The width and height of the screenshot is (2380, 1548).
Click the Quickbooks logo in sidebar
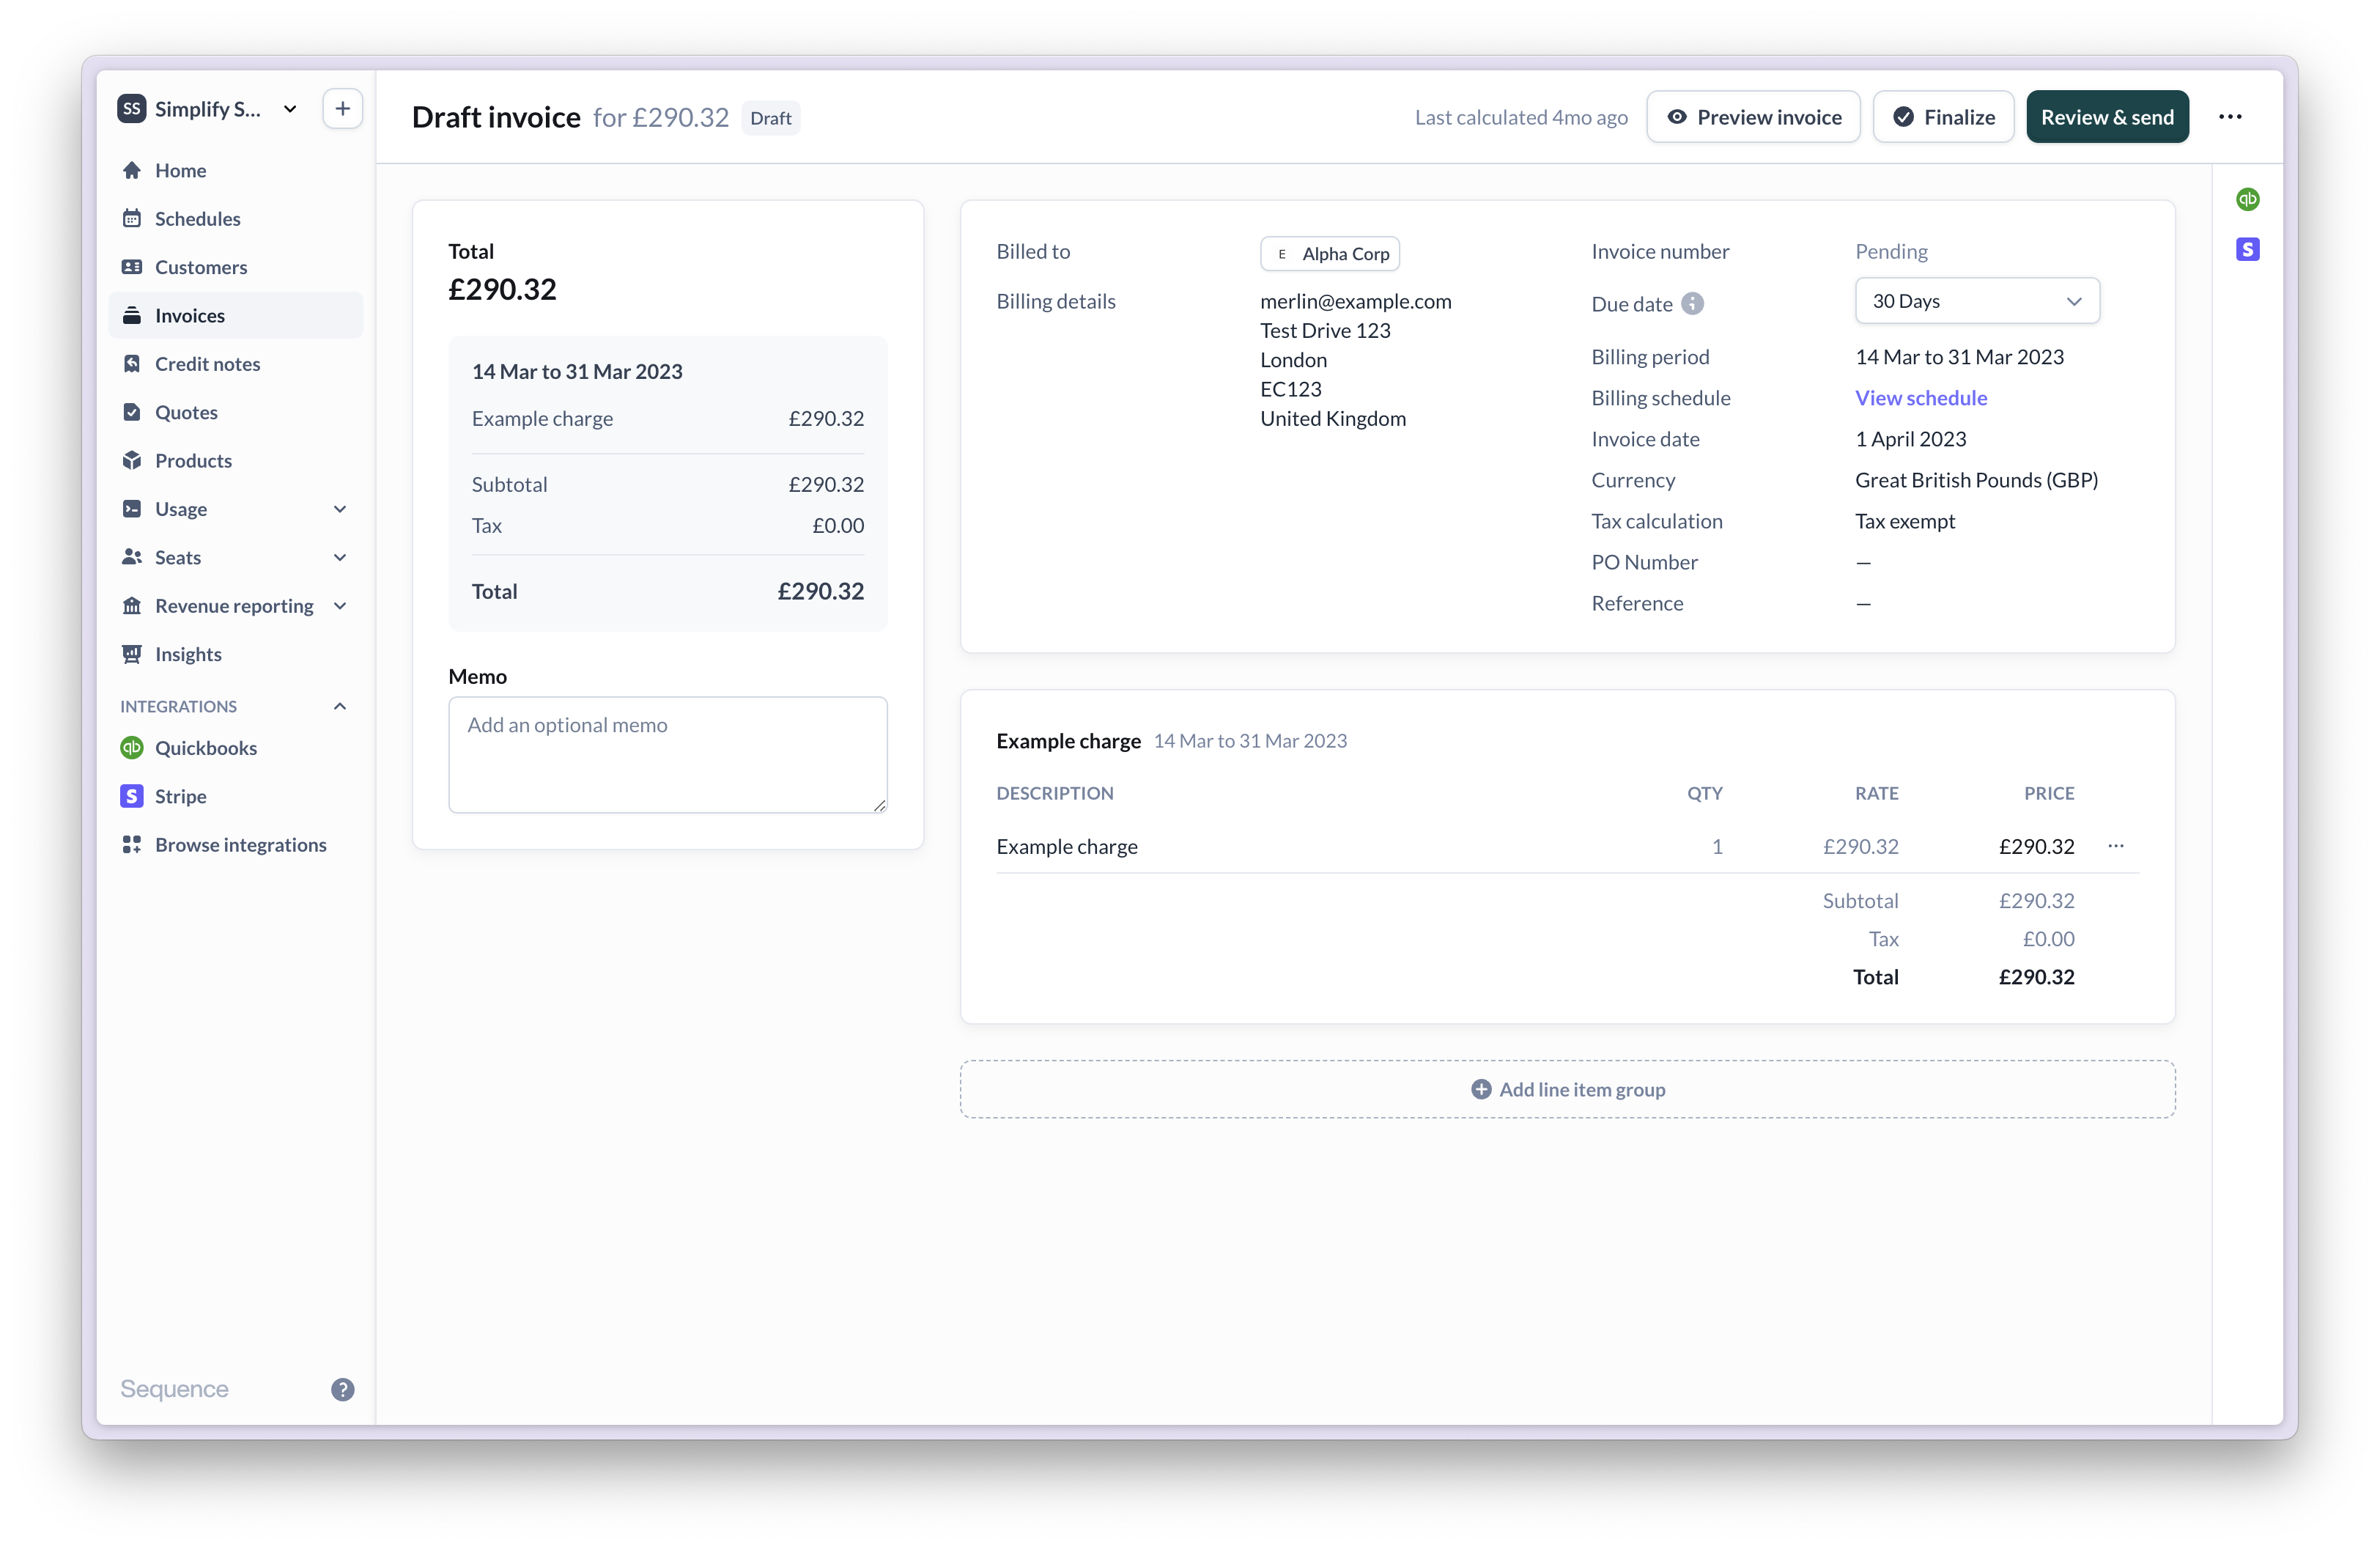131,748
